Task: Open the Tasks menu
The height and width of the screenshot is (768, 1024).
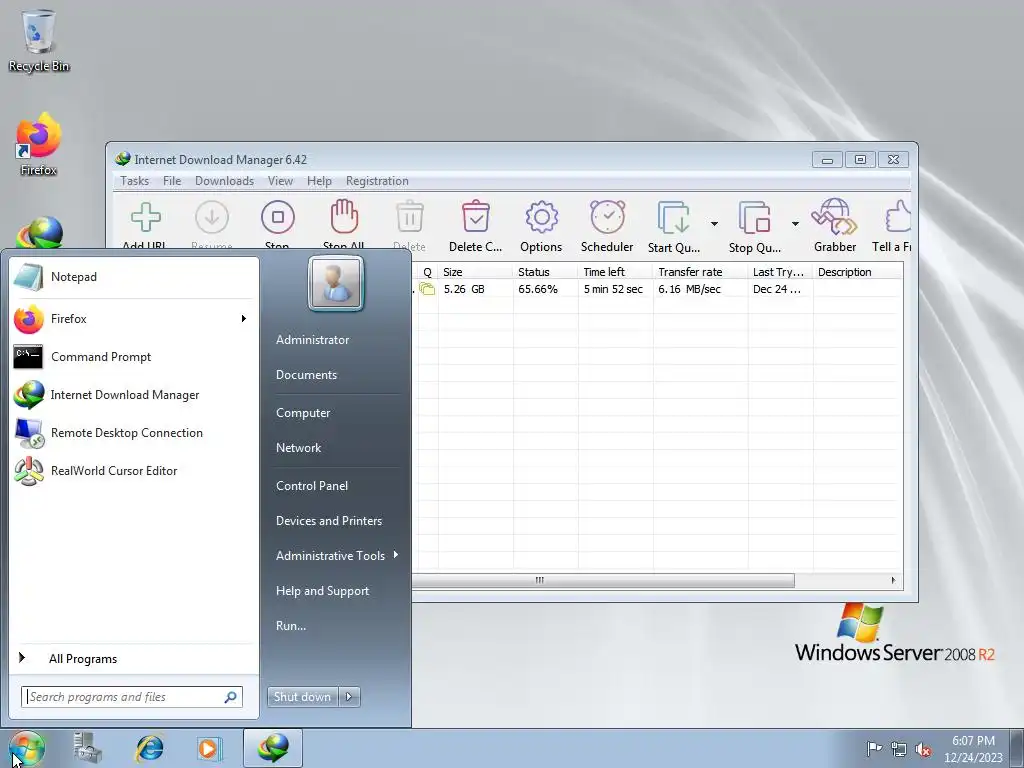Action: 135,181
